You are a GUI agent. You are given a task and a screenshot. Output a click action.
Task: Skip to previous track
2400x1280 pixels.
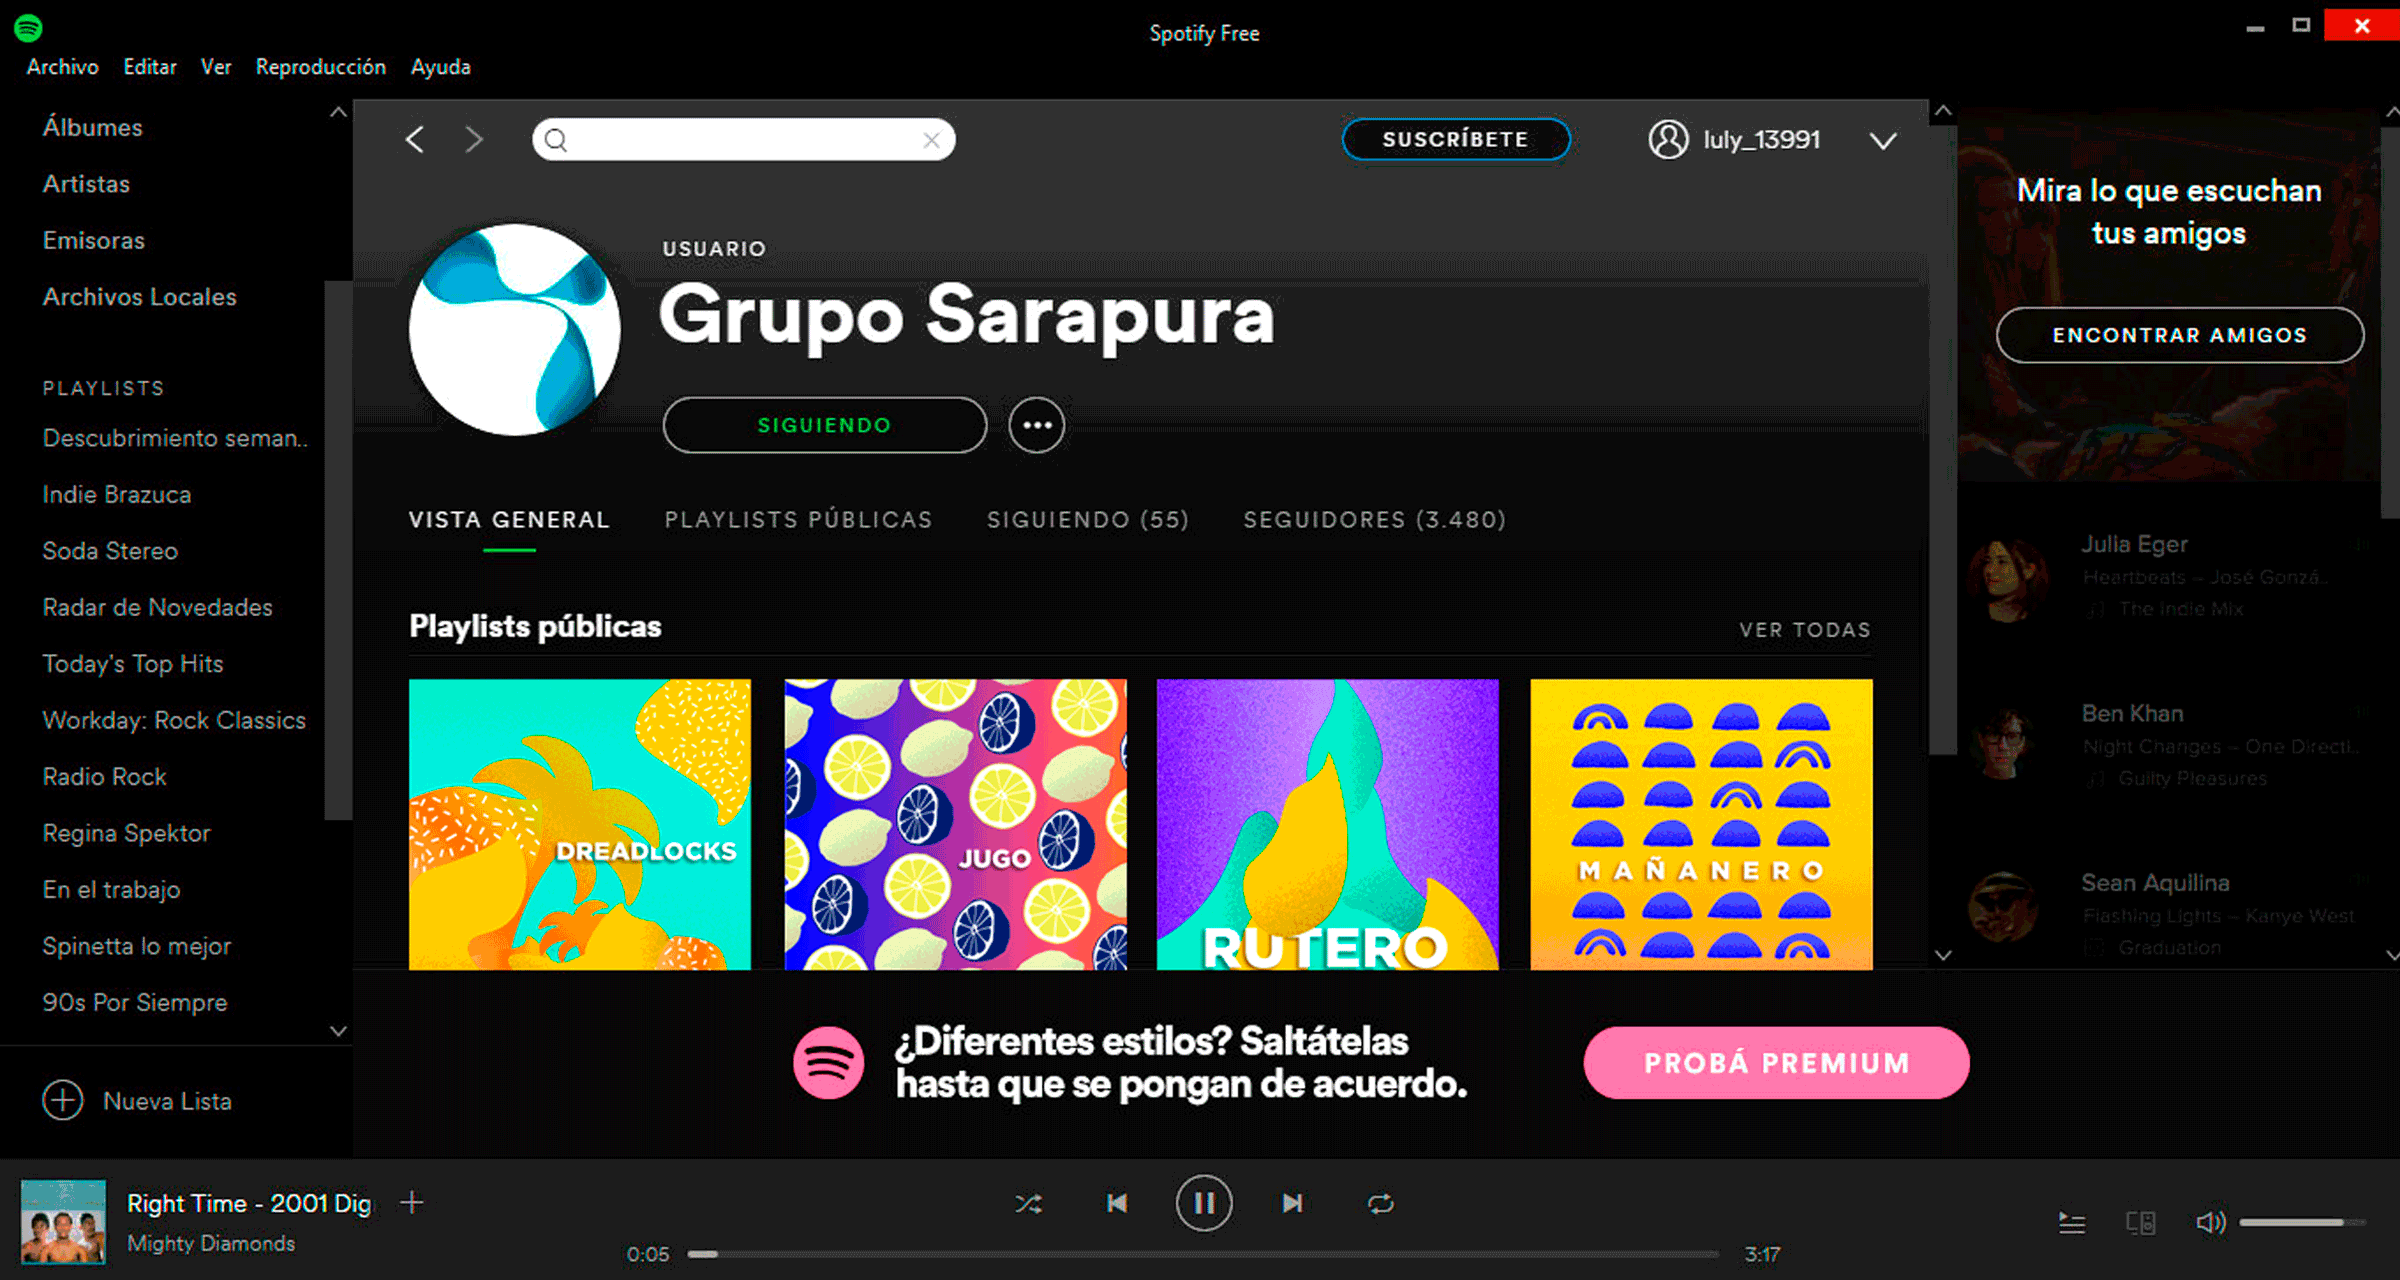(1117, 1203)
